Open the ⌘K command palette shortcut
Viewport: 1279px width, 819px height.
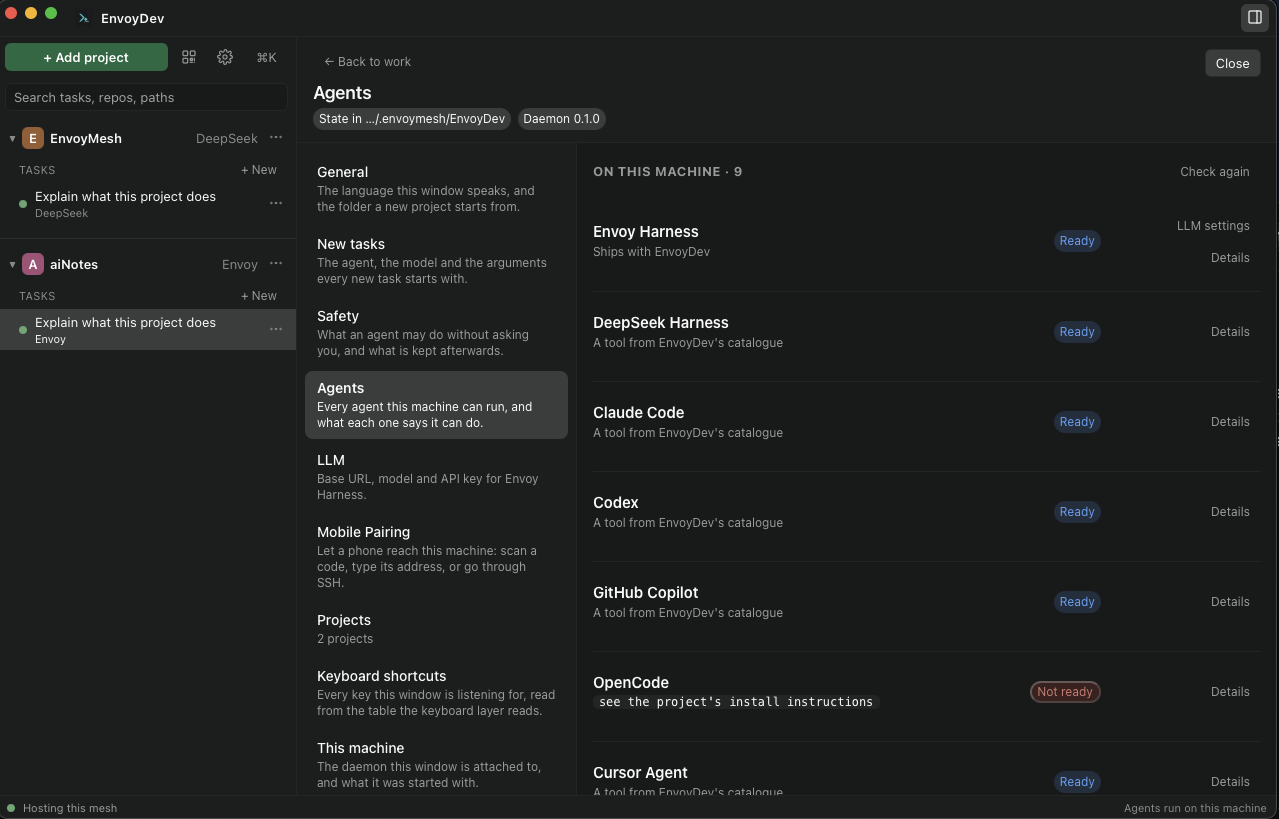click(x=266, y=57)
